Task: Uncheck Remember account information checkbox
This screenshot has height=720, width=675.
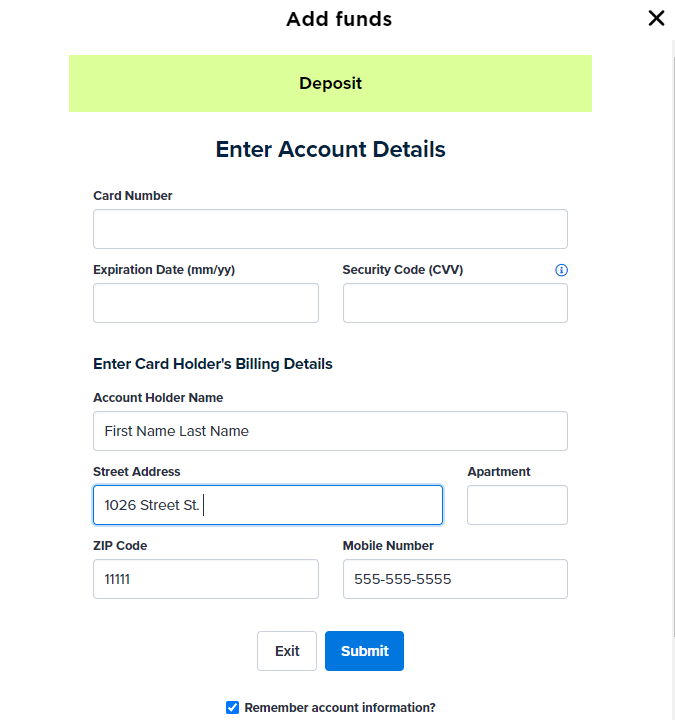Action: [x=232, y=707]
